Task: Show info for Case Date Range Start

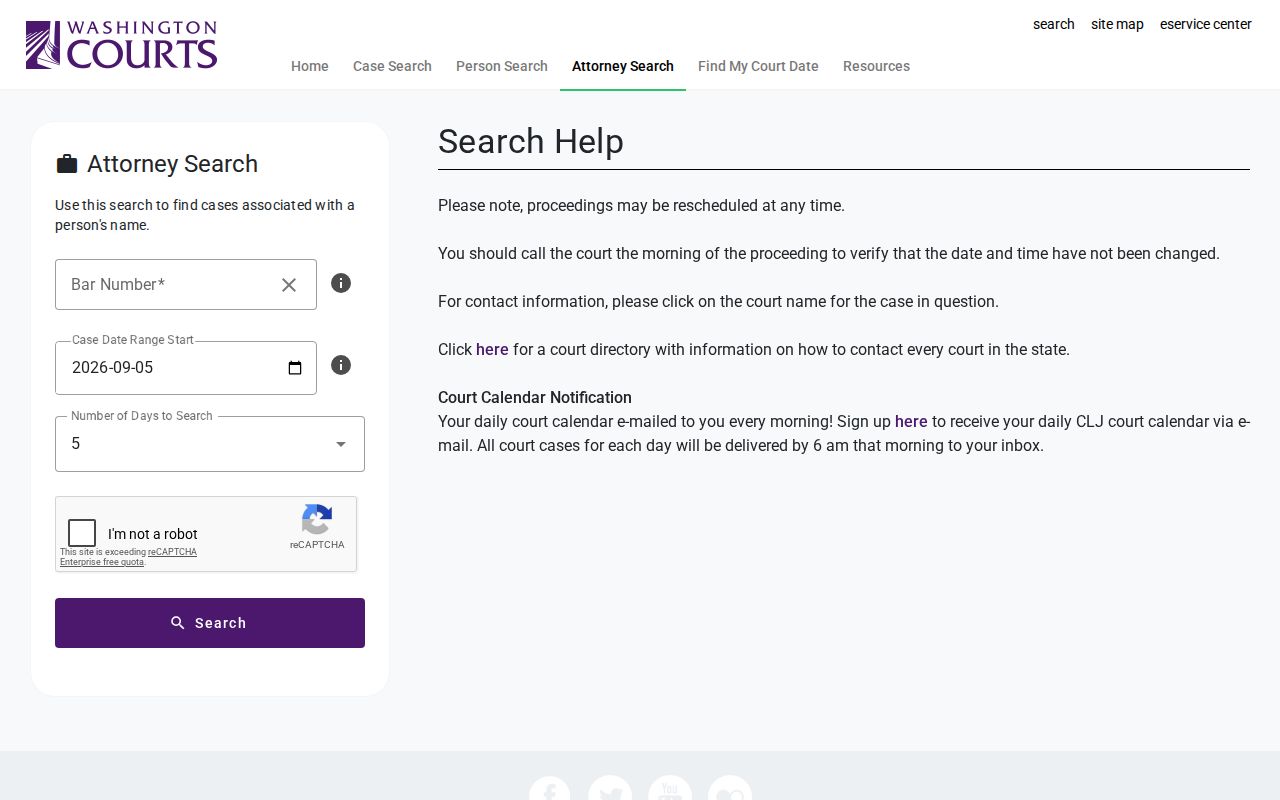Action: 341,365
